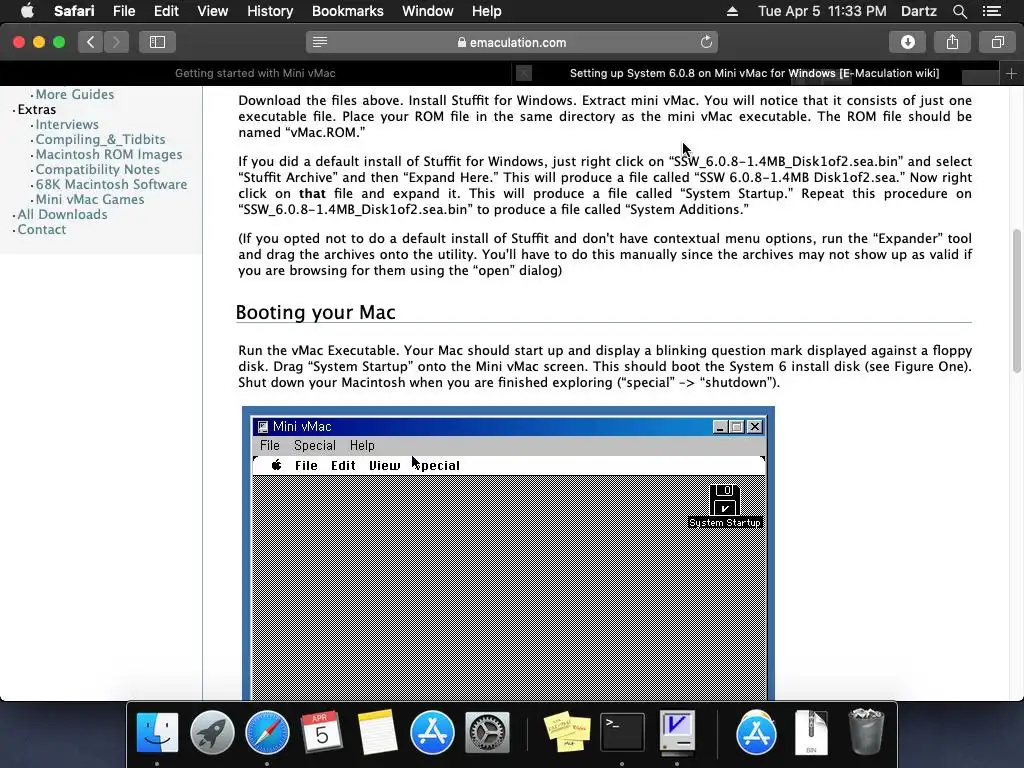The image size is (1024, 768).
Task: Open Reader view icon in address bar
Action: 320,42
